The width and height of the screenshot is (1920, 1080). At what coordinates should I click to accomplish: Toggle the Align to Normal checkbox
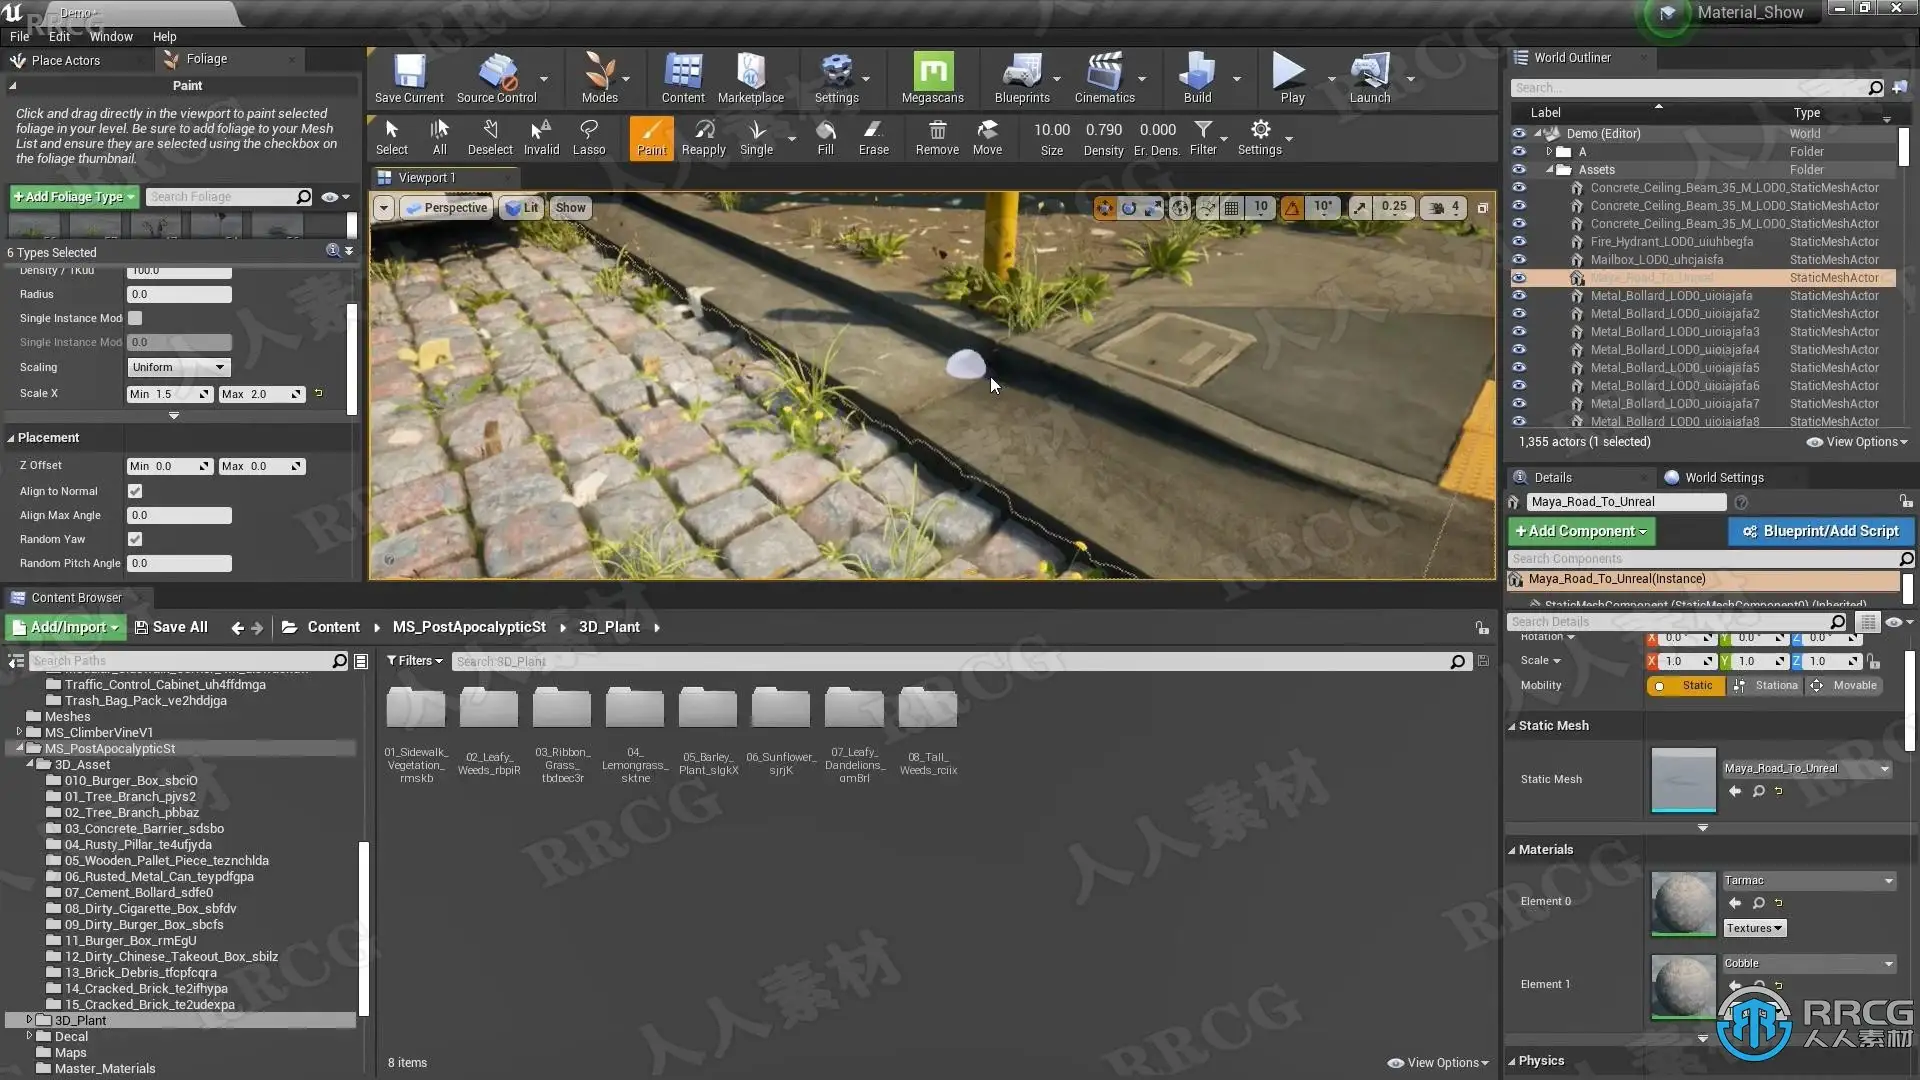click(135, 491)
